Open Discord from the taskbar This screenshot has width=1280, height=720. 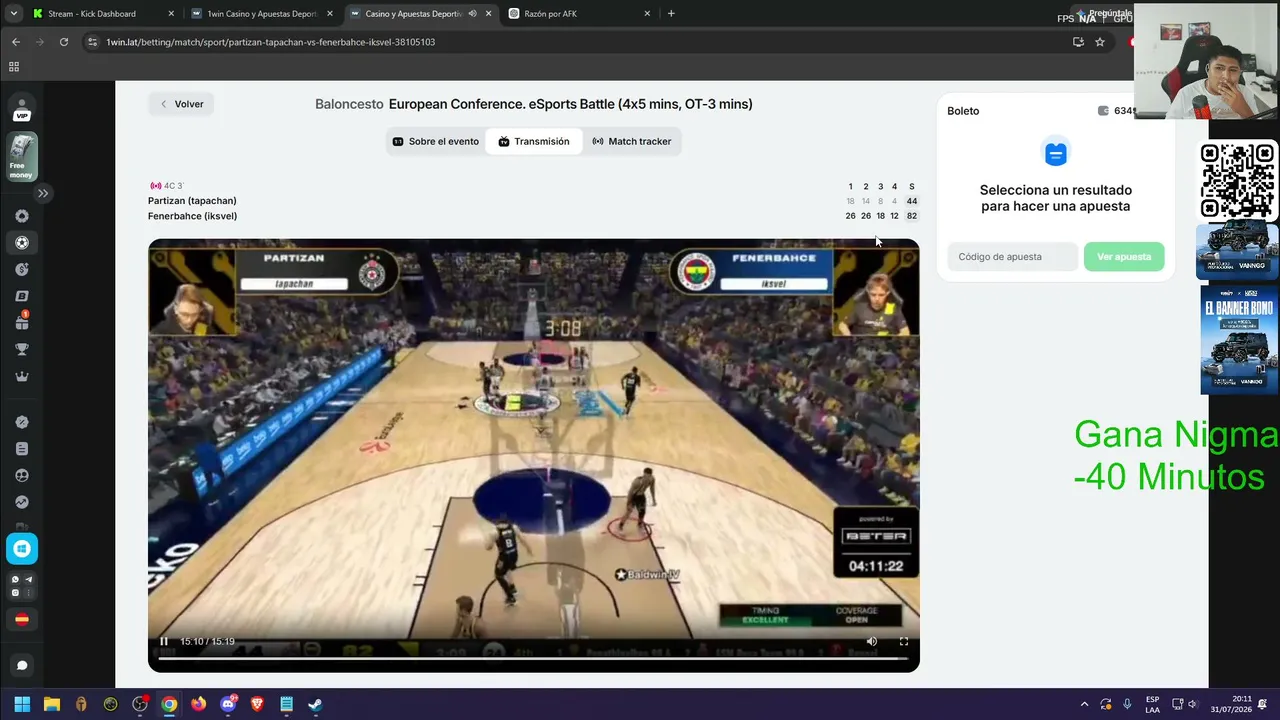point(228,704)
